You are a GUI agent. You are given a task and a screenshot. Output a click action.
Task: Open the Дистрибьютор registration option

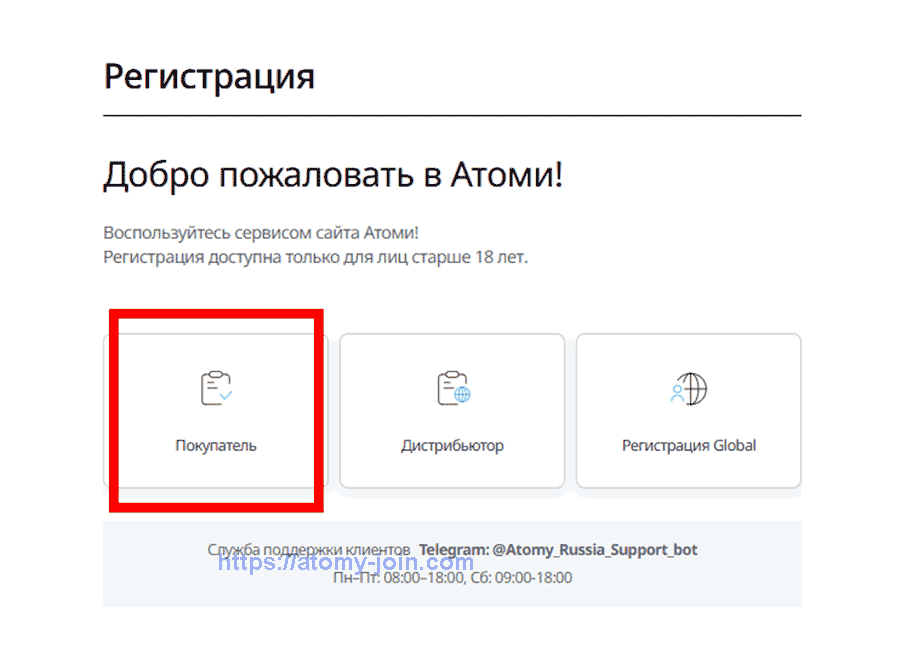coord(452,410)
